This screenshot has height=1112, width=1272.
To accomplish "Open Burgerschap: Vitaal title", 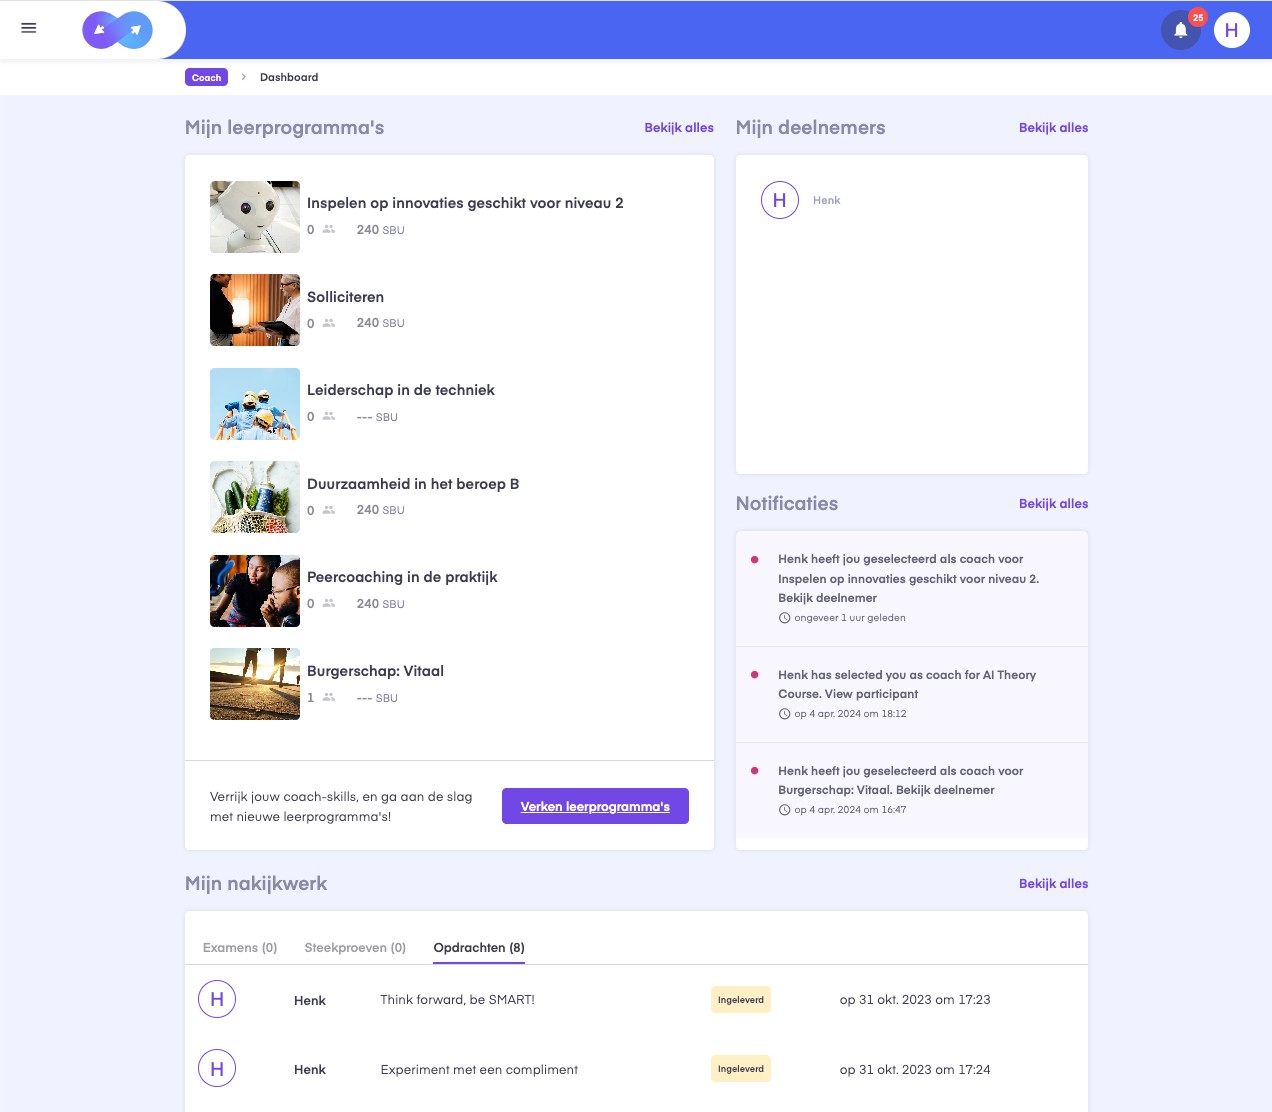I will 375,671.
